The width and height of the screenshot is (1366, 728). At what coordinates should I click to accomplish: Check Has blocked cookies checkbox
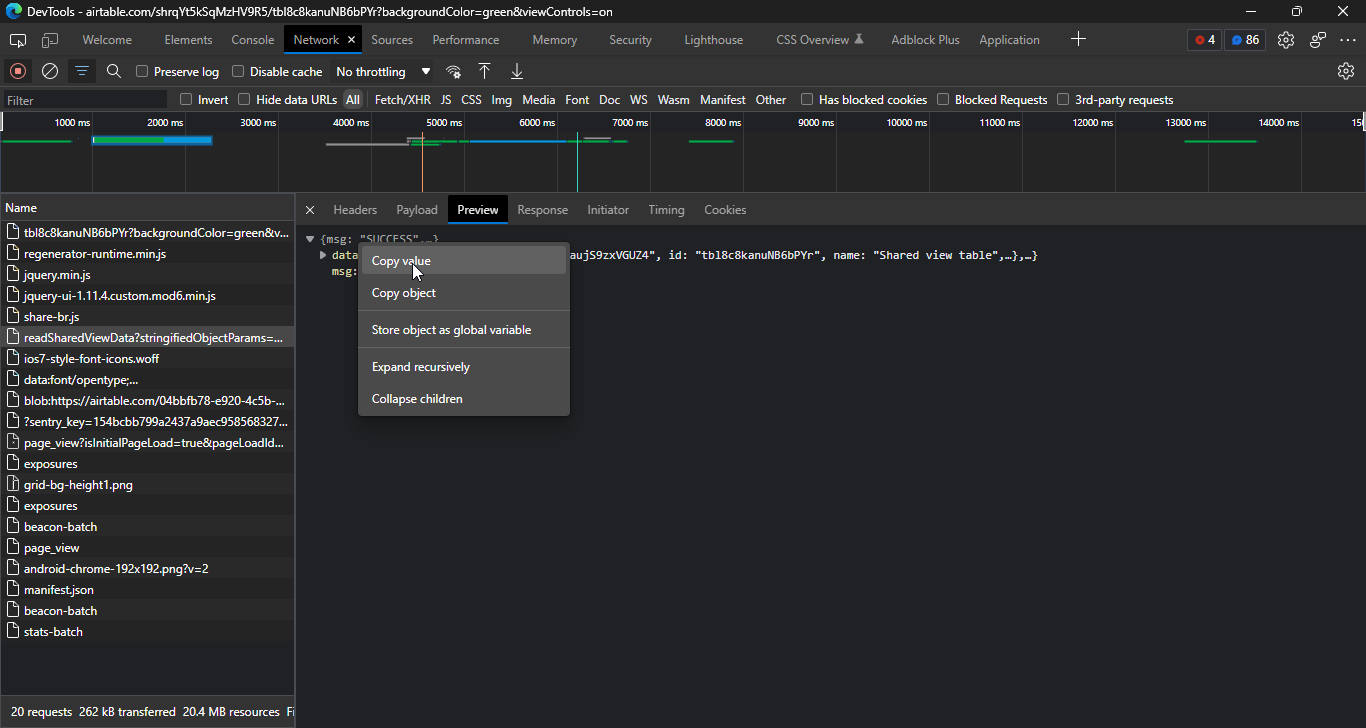[x=807, y=99]
